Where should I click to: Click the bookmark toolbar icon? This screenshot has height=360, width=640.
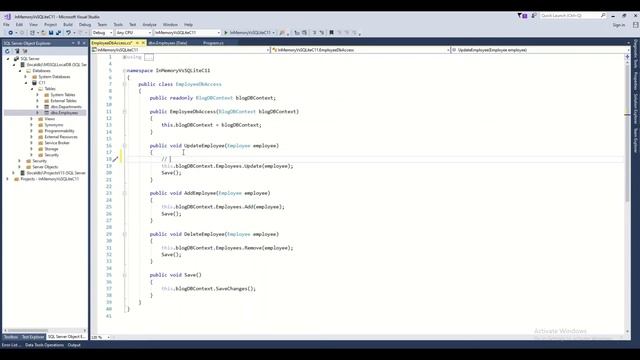(331, 33)
